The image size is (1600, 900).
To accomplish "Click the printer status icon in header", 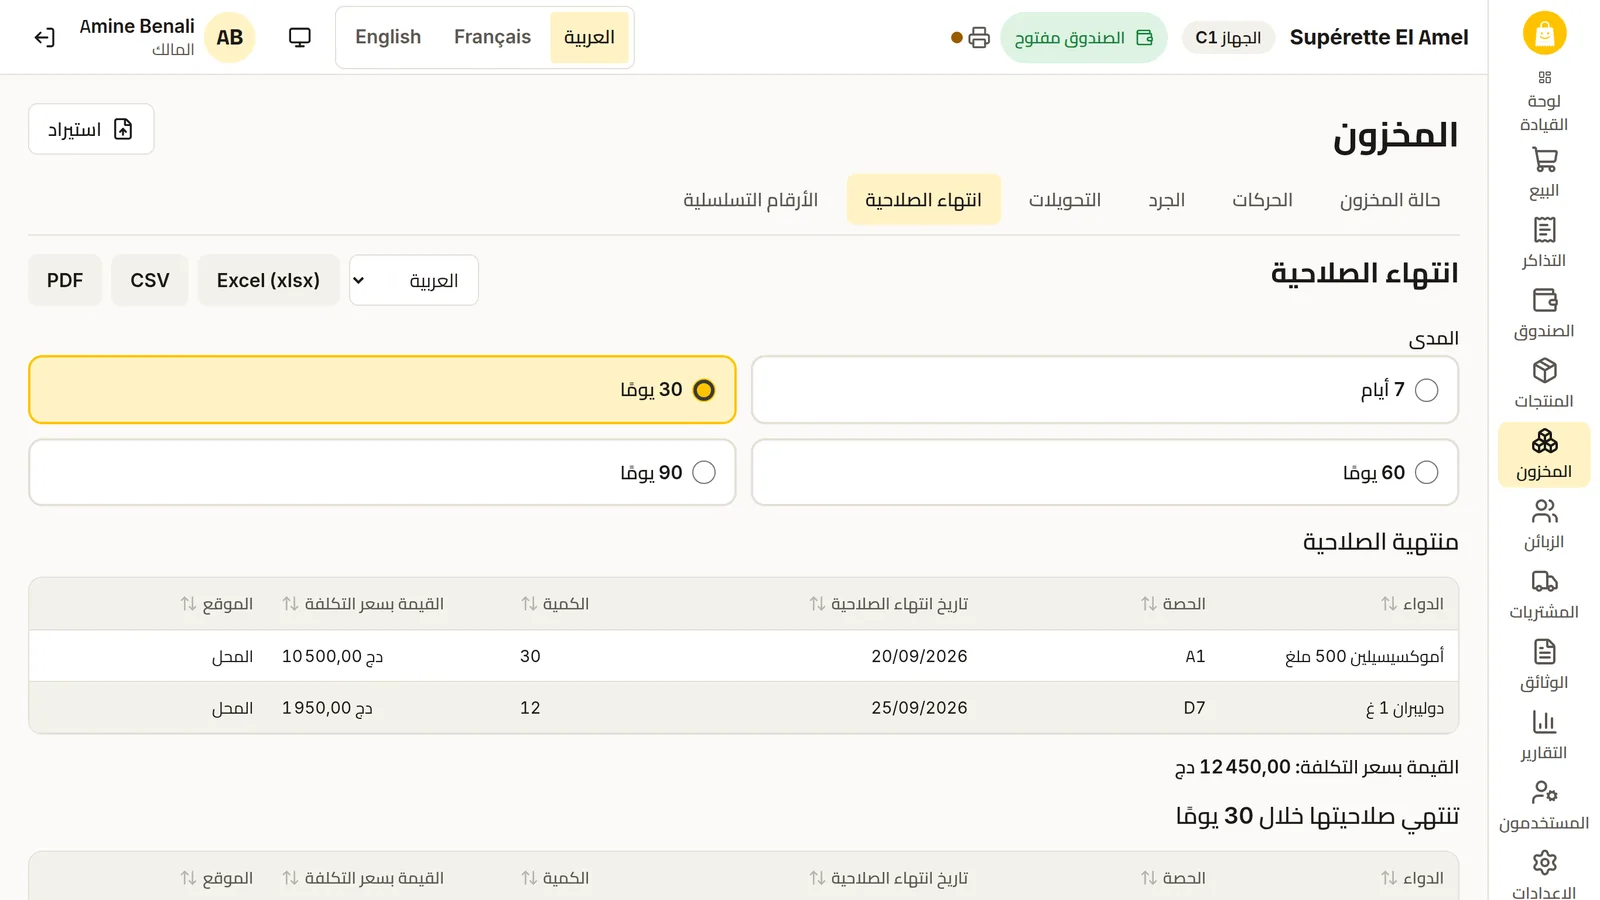I will point(979,38).
